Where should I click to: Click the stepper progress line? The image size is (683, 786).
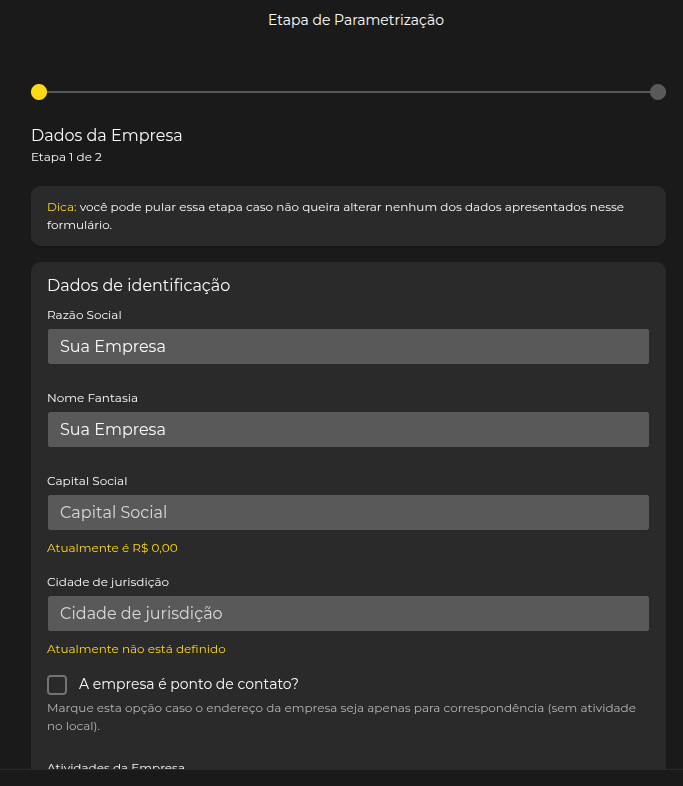click(x=348, y=92)
